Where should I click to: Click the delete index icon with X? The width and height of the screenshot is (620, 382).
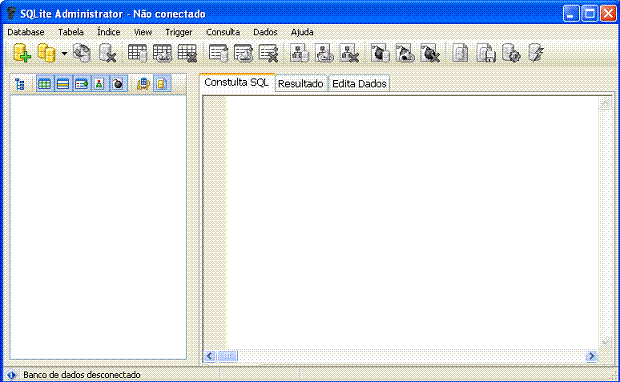tap(268, 53)
